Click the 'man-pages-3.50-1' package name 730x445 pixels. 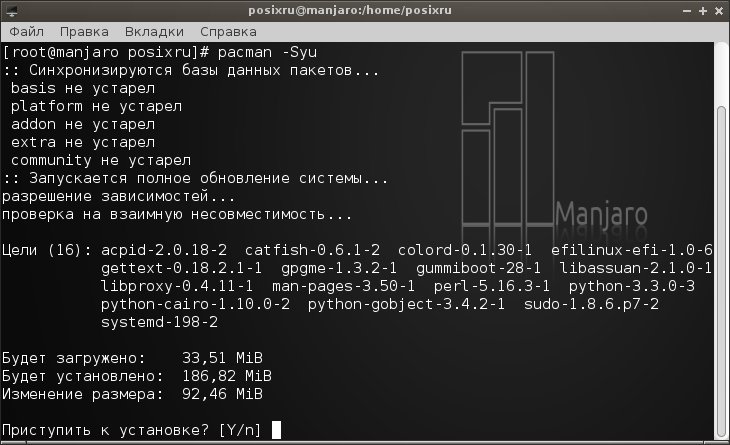[343, 286]
